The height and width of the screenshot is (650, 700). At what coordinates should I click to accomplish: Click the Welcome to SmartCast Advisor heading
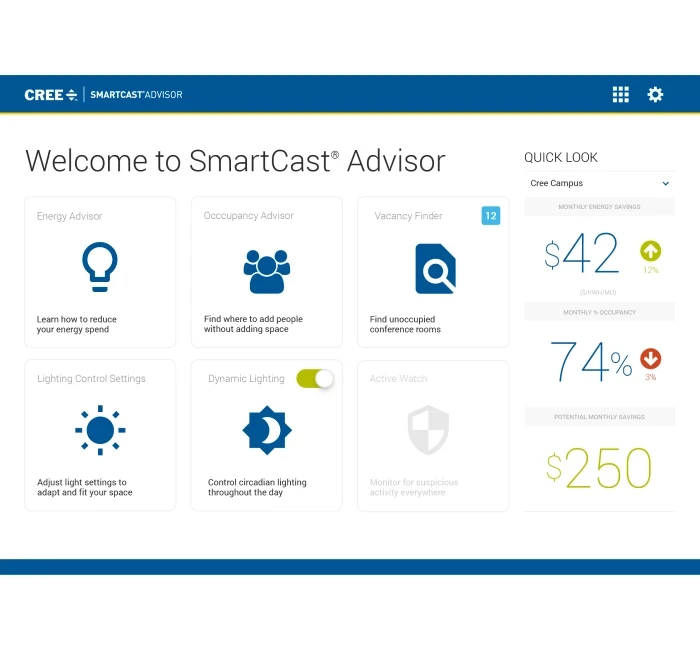click(x=235, y=161)
